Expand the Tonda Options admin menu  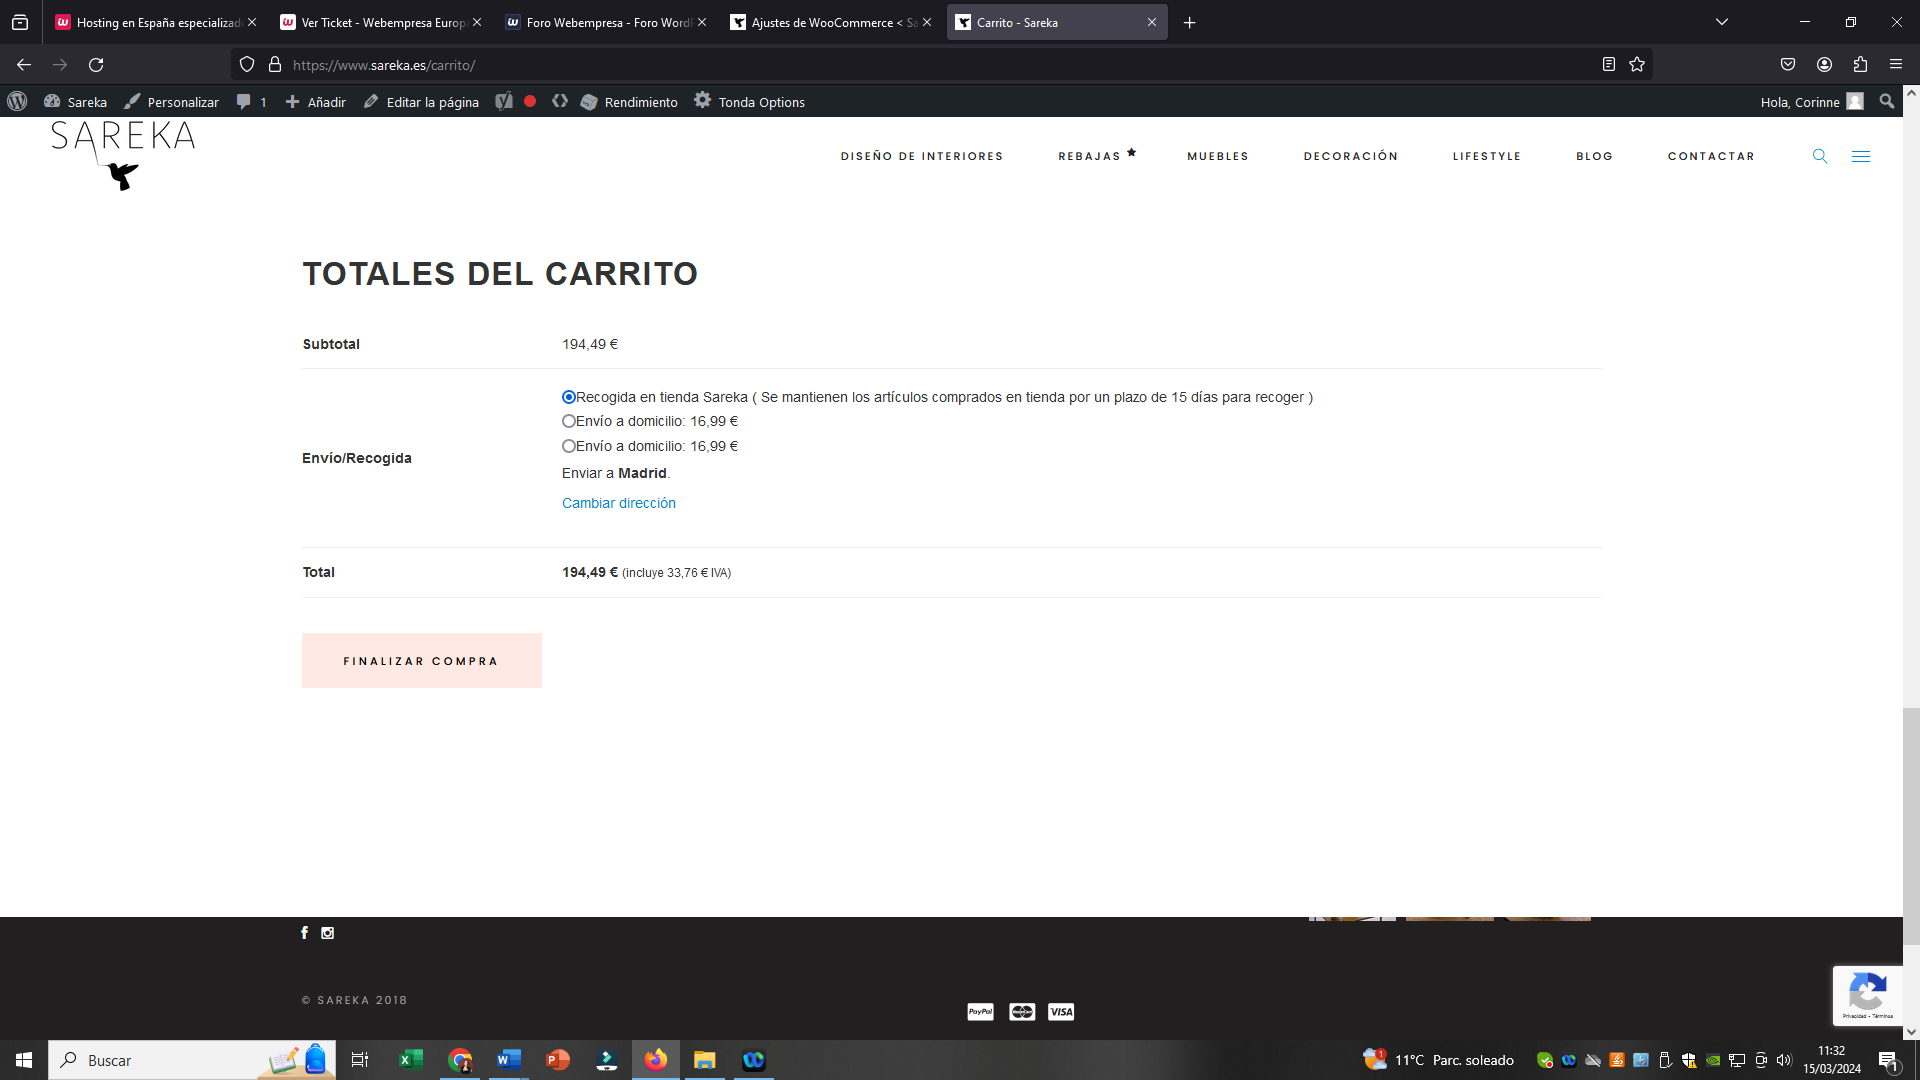tap(750, 102)
